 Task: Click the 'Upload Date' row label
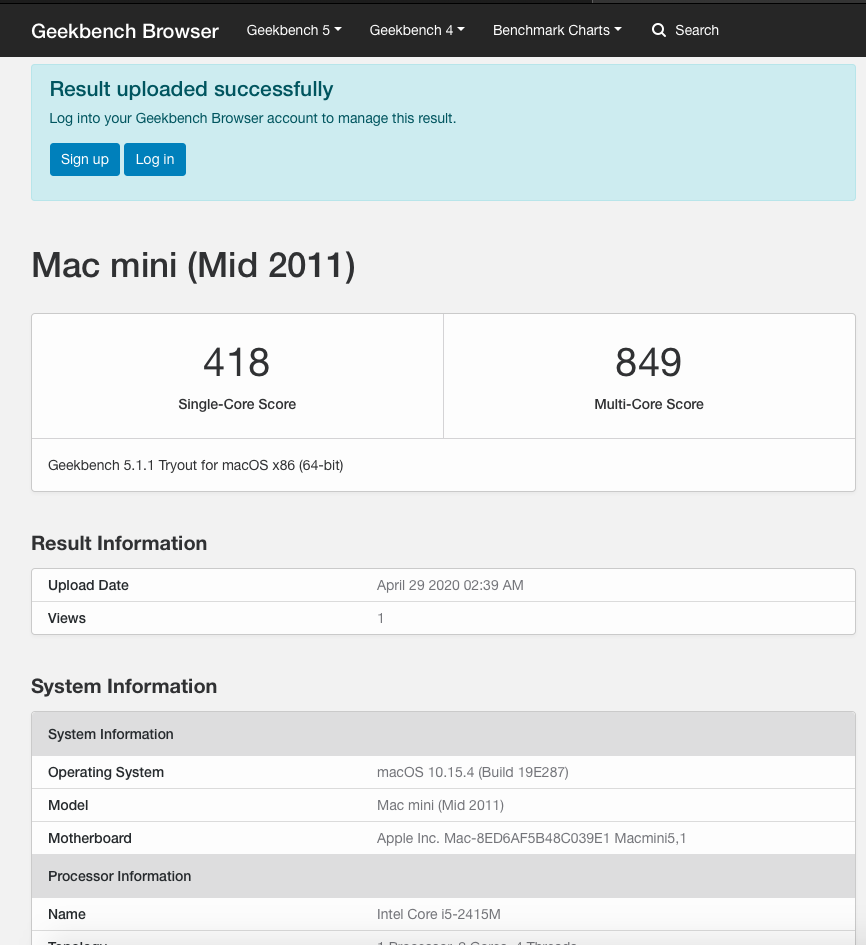coord(89,585)
